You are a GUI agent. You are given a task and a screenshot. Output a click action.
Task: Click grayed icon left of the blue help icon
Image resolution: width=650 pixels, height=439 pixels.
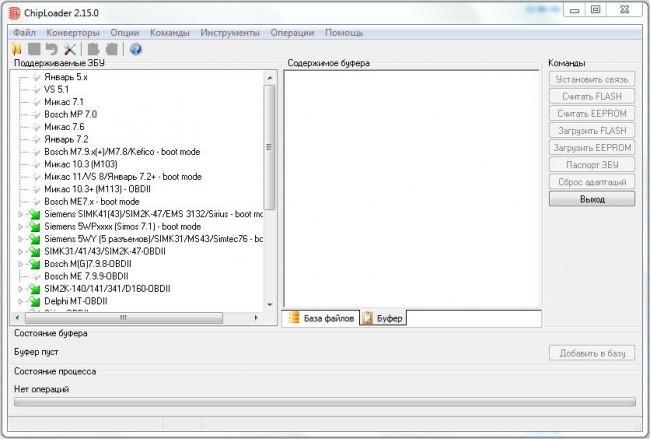112,49
